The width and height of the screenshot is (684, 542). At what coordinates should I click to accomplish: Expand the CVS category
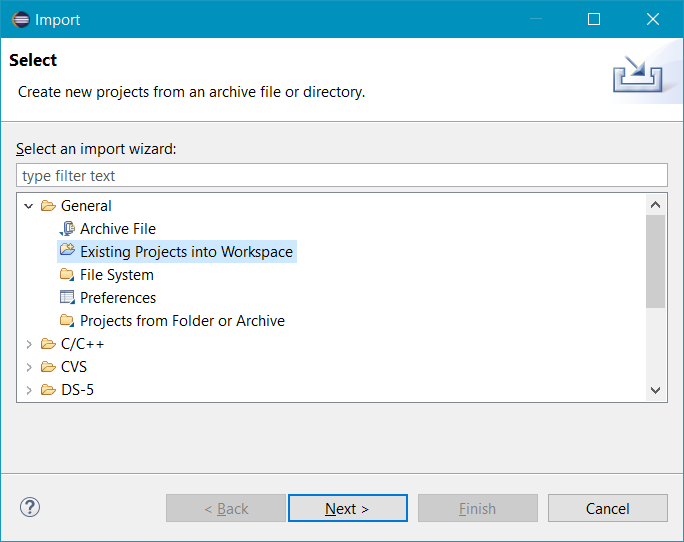click(29, 367)
